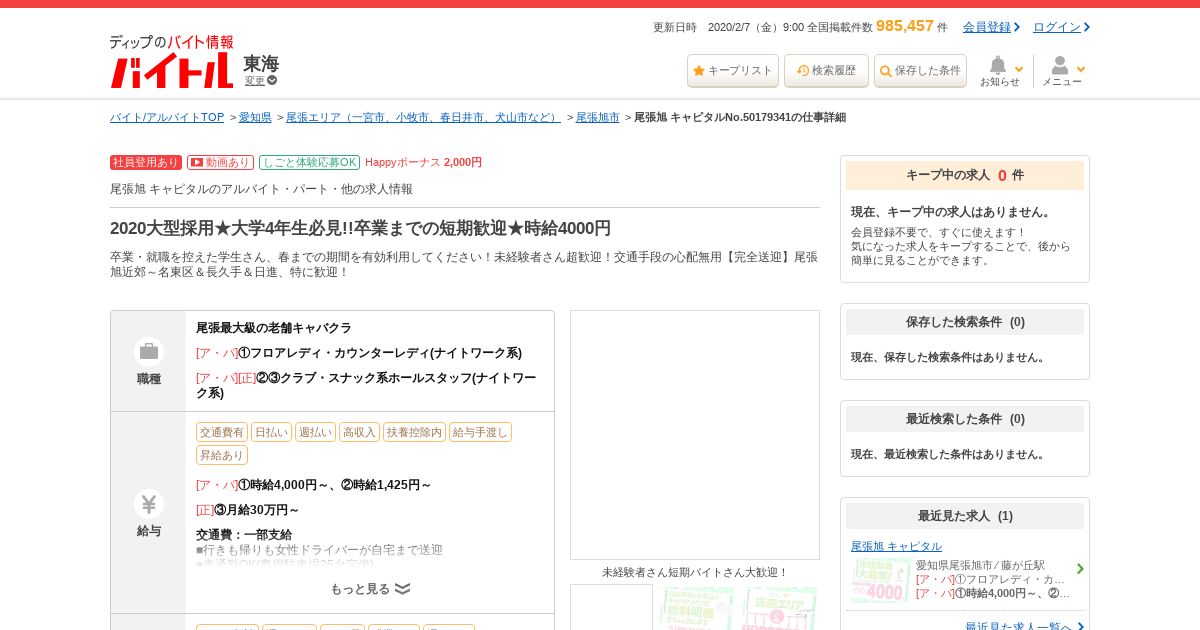Click the 時給4000 recent job thumbnail
The height and width of the screenshot is (630, 1200).
[881, 580]
